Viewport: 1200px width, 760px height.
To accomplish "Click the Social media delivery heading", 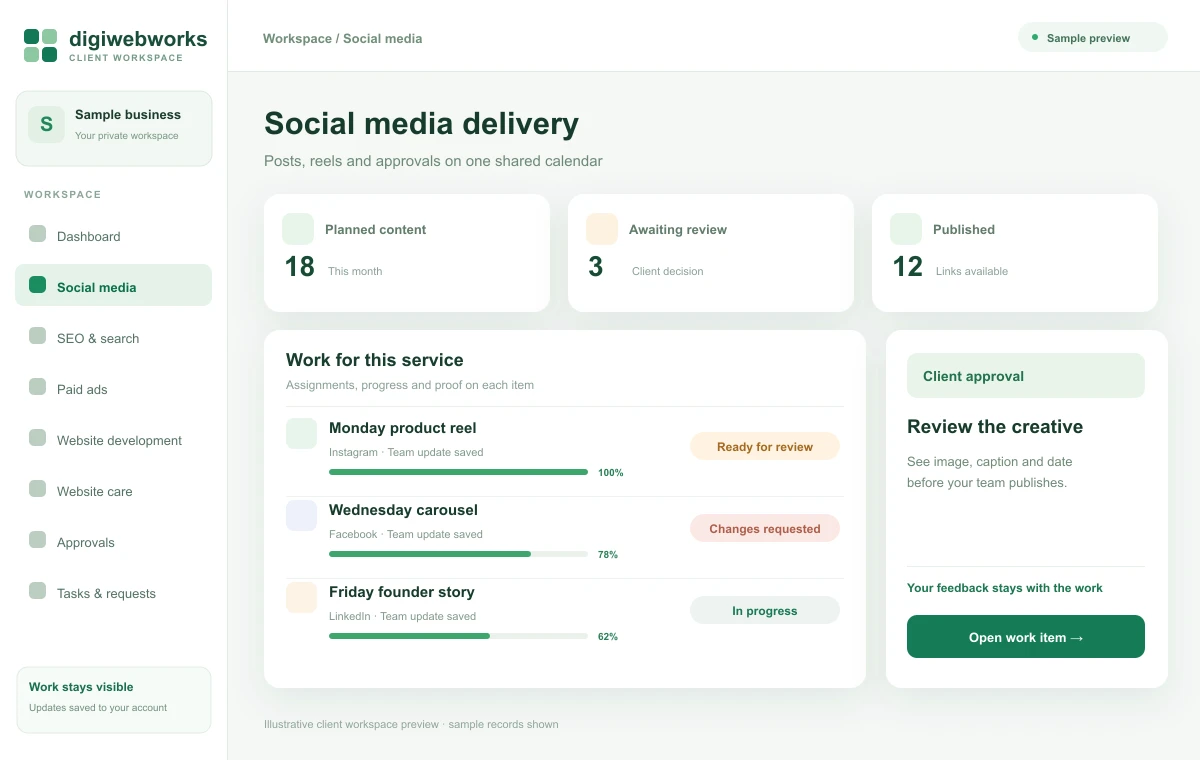I will pos(422,124).
